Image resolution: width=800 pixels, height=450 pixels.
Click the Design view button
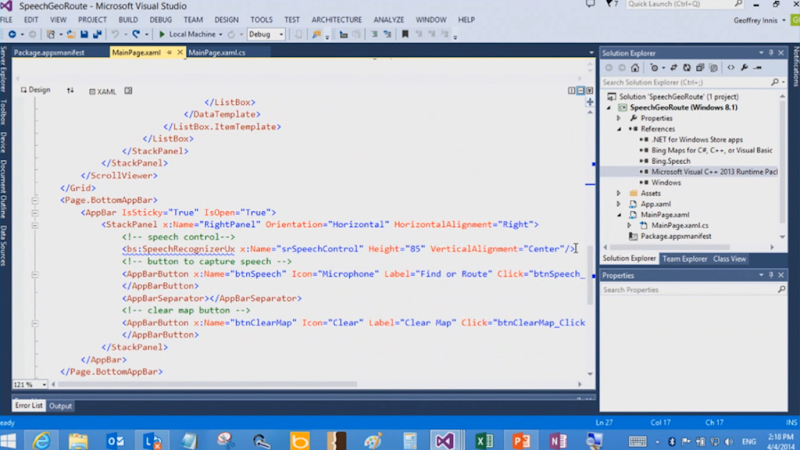pos(36,90)
